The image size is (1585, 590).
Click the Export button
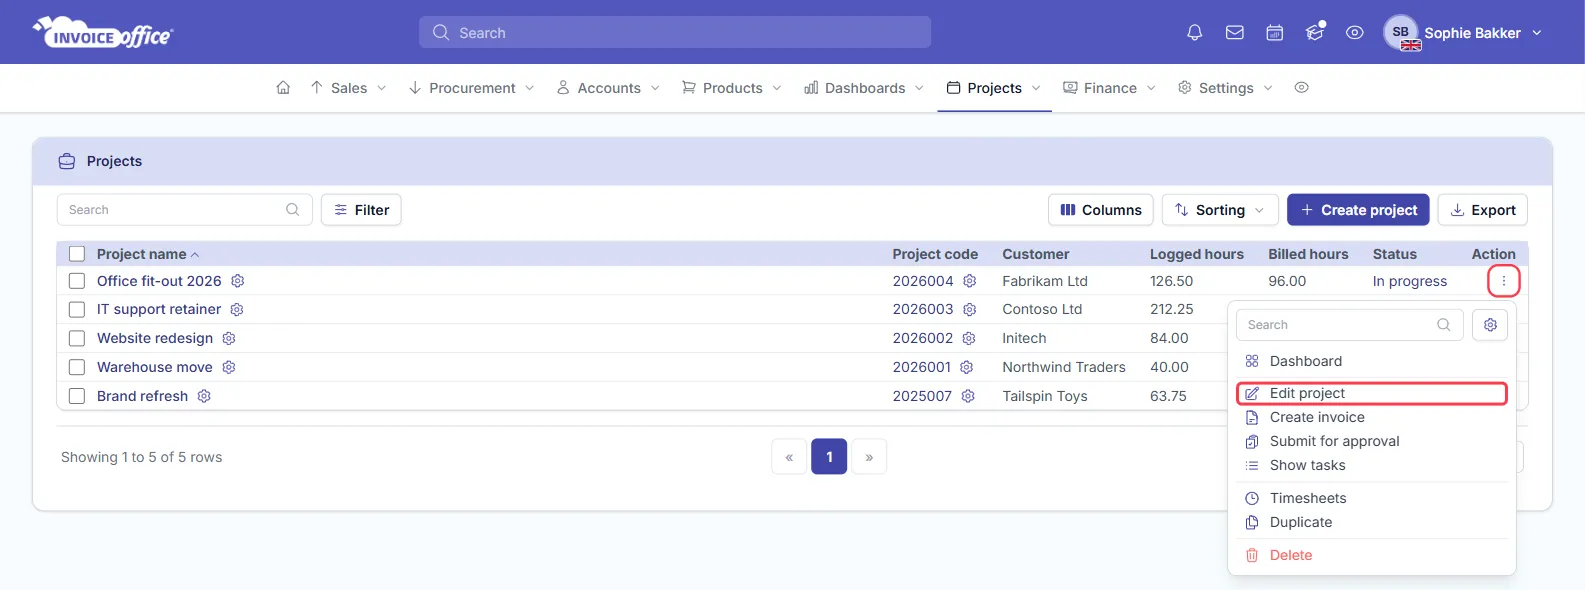1483,210
